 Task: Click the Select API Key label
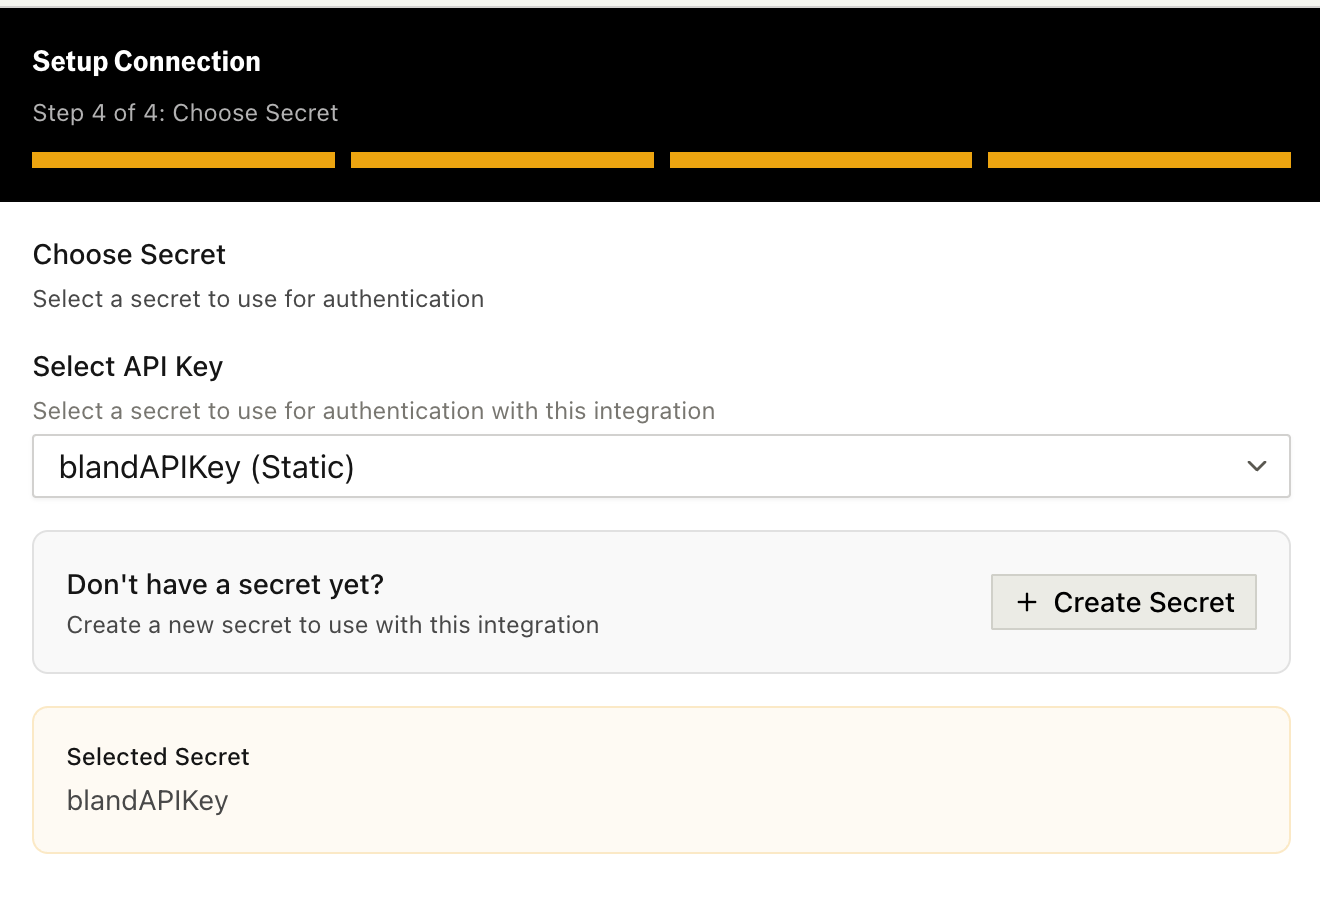(x=127, y=366)
